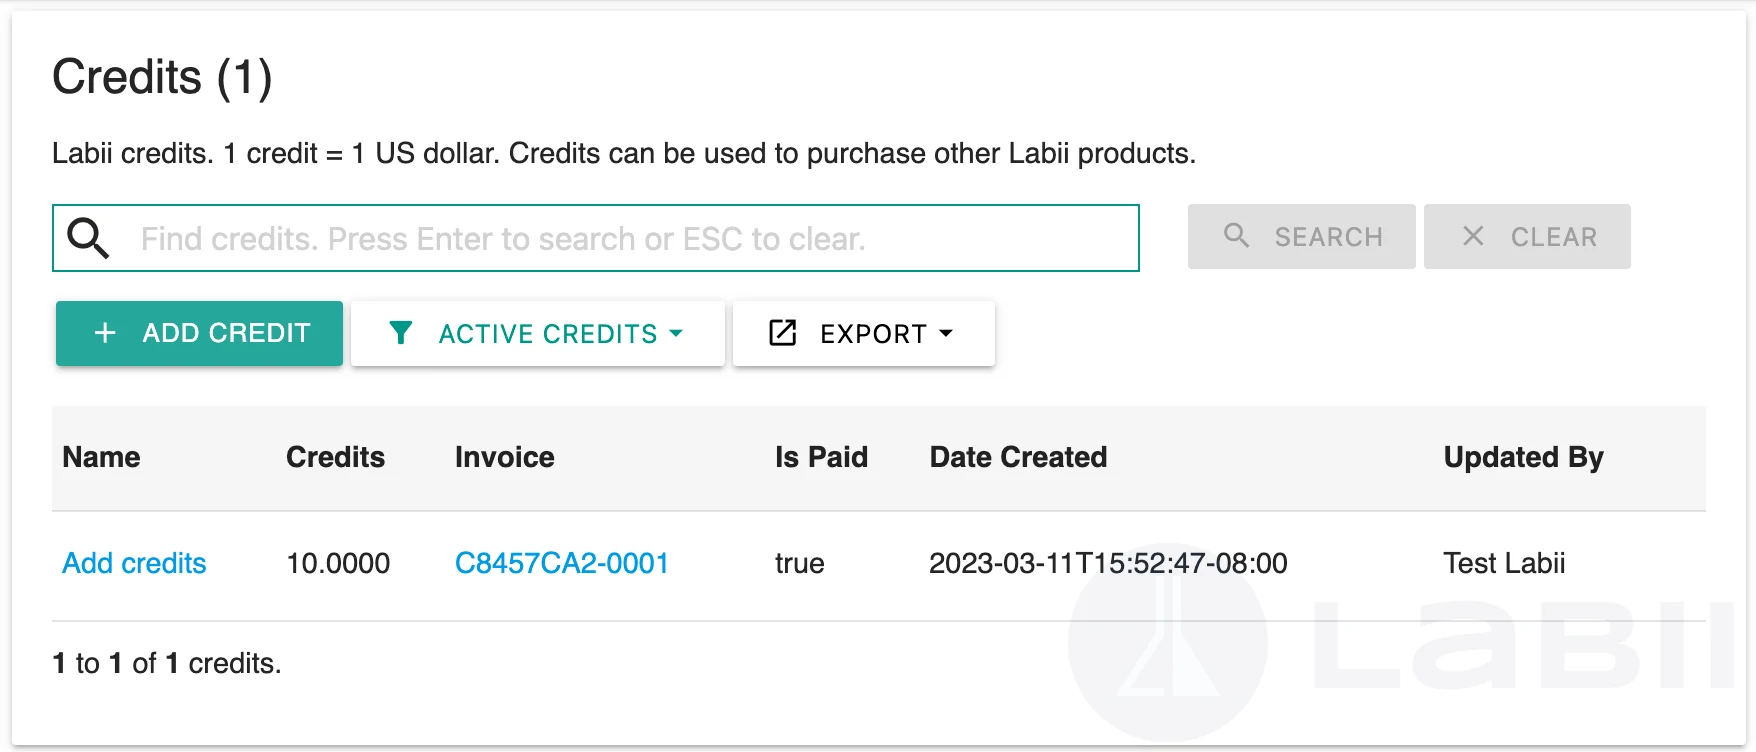Image resolution: width=1756 pixels, height=752 pixels.
Task: Click the magnifier icon in search field
Action: coord(88,238)
